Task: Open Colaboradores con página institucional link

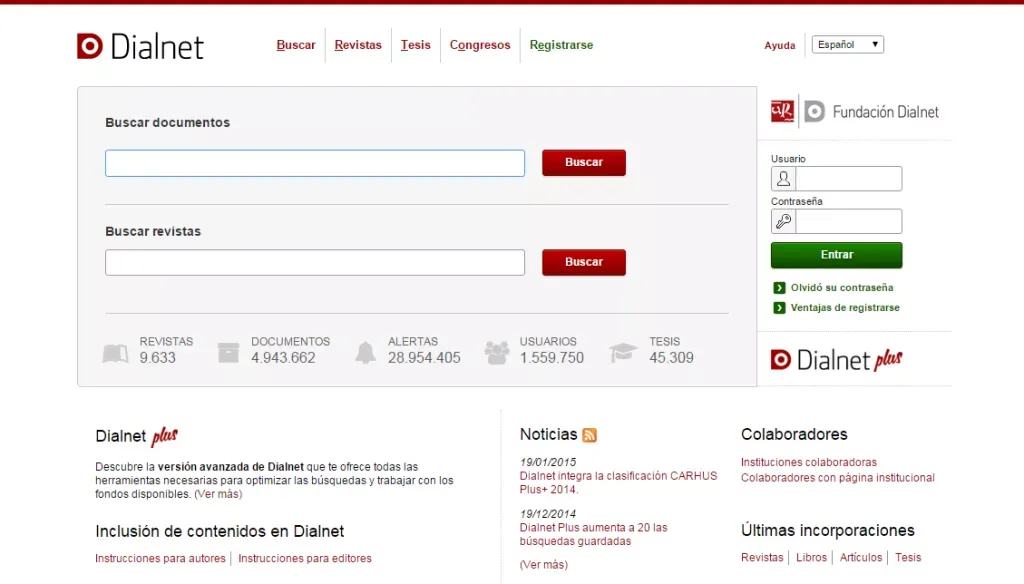Action: [x=837, y=478]
